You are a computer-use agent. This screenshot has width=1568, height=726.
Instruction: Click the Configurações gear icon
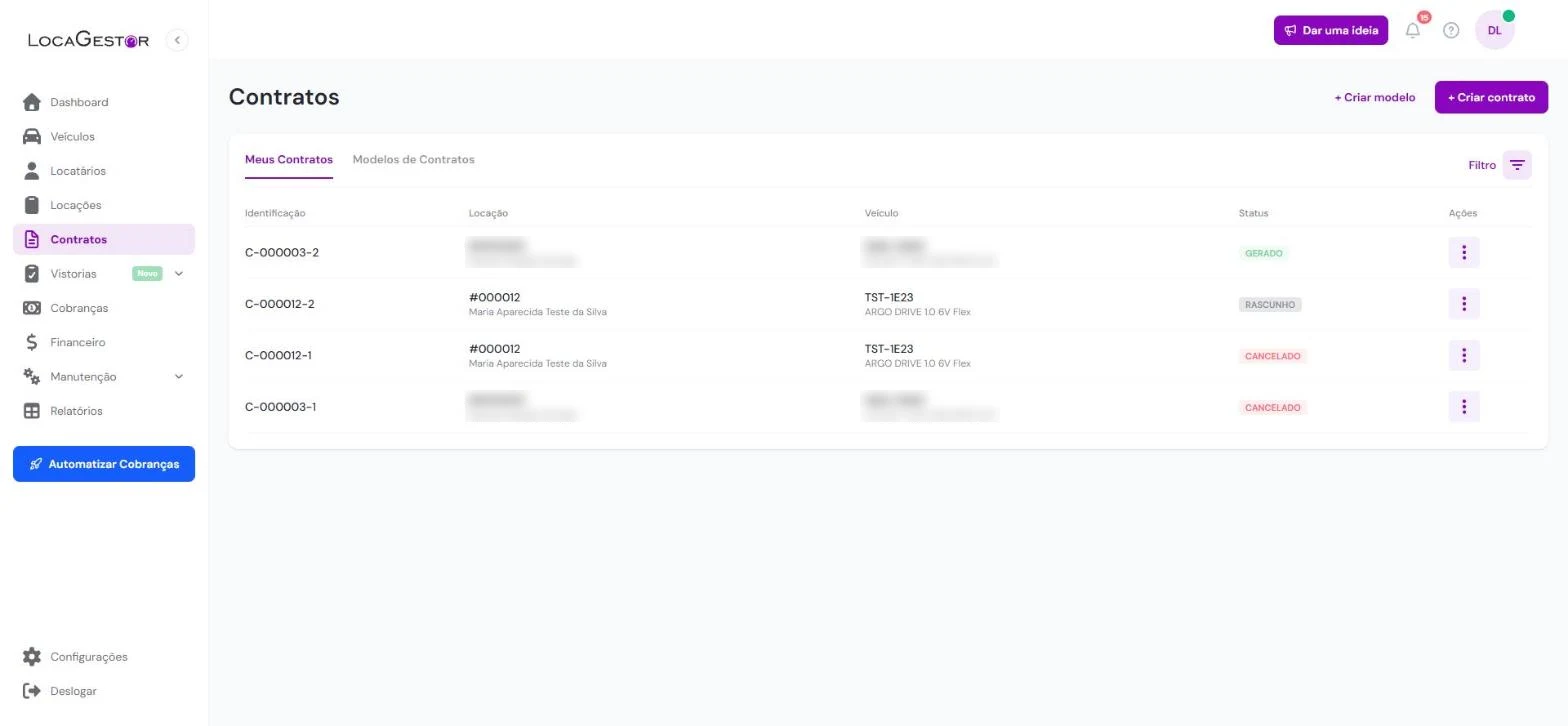[x=32, y=657]
